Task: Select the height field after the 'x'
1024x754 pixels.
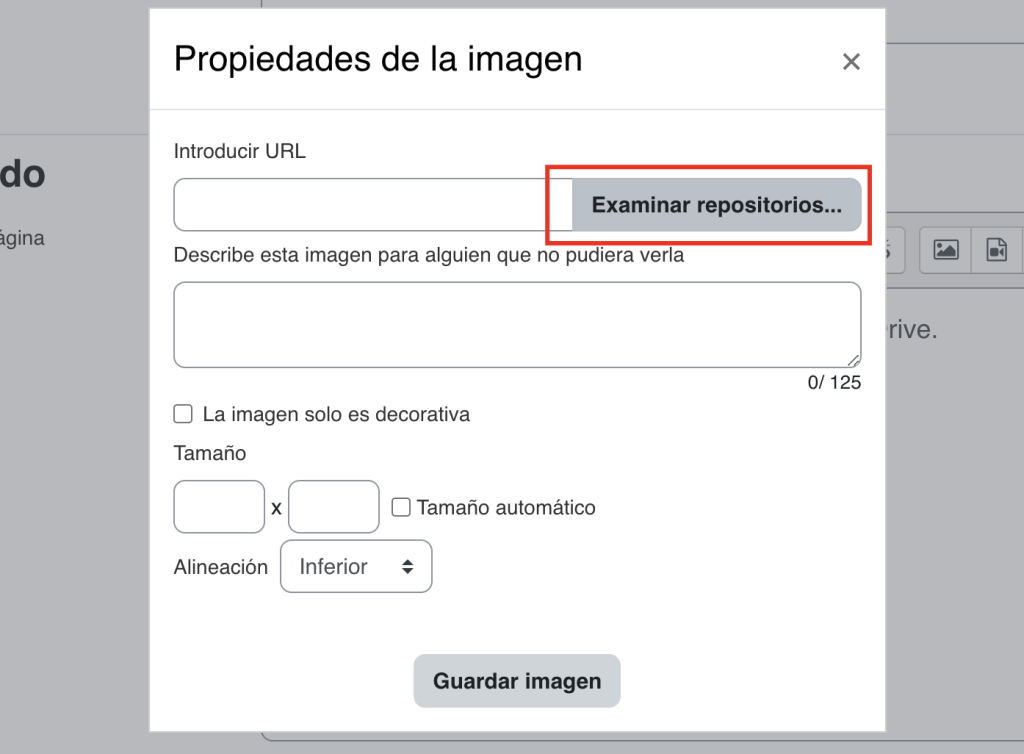Action: coord(334,507)
